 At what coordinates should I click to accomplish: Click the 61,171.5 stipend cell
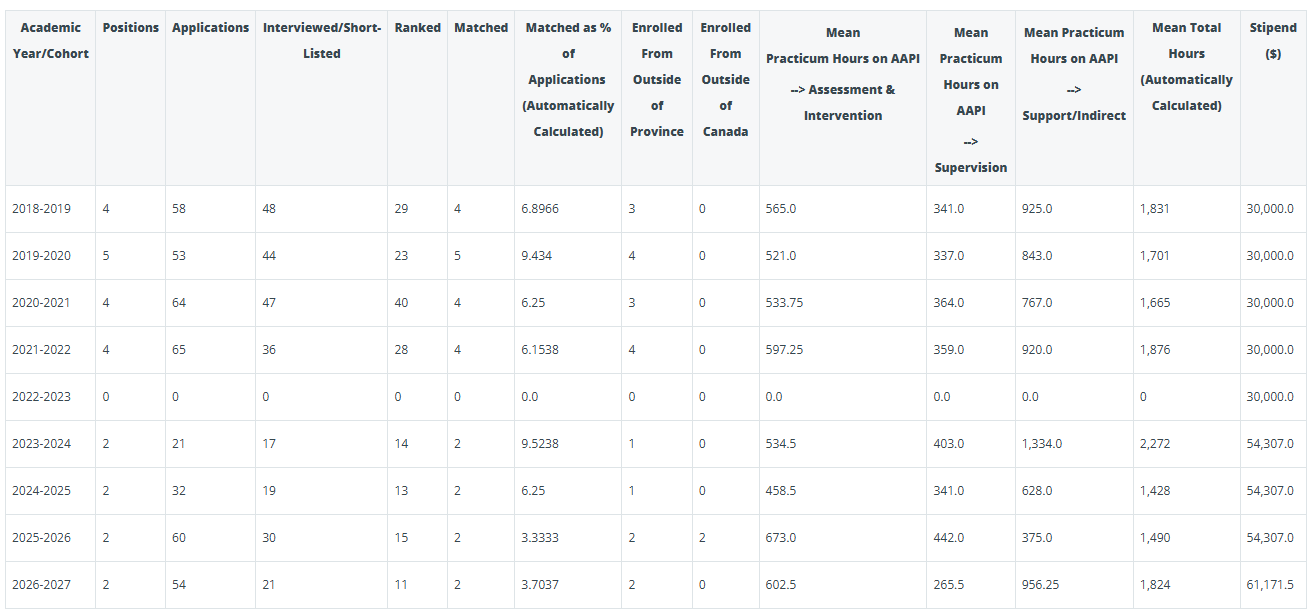(1272, 585)
